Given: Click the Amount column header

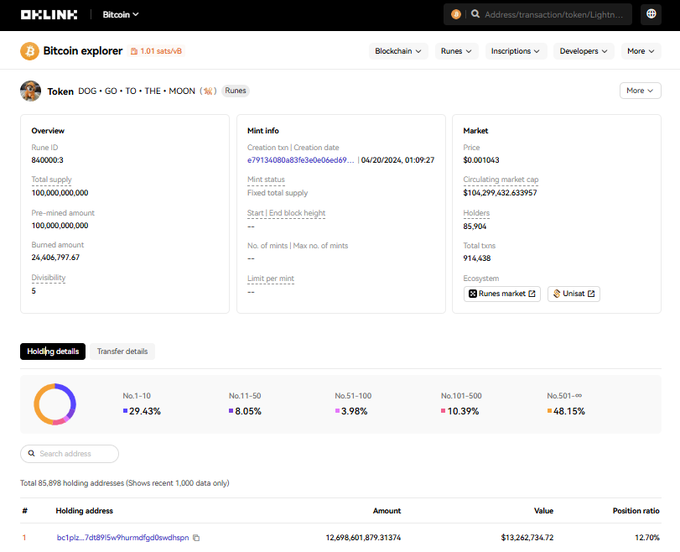Looking at the screenshot, I should point(387,511).
